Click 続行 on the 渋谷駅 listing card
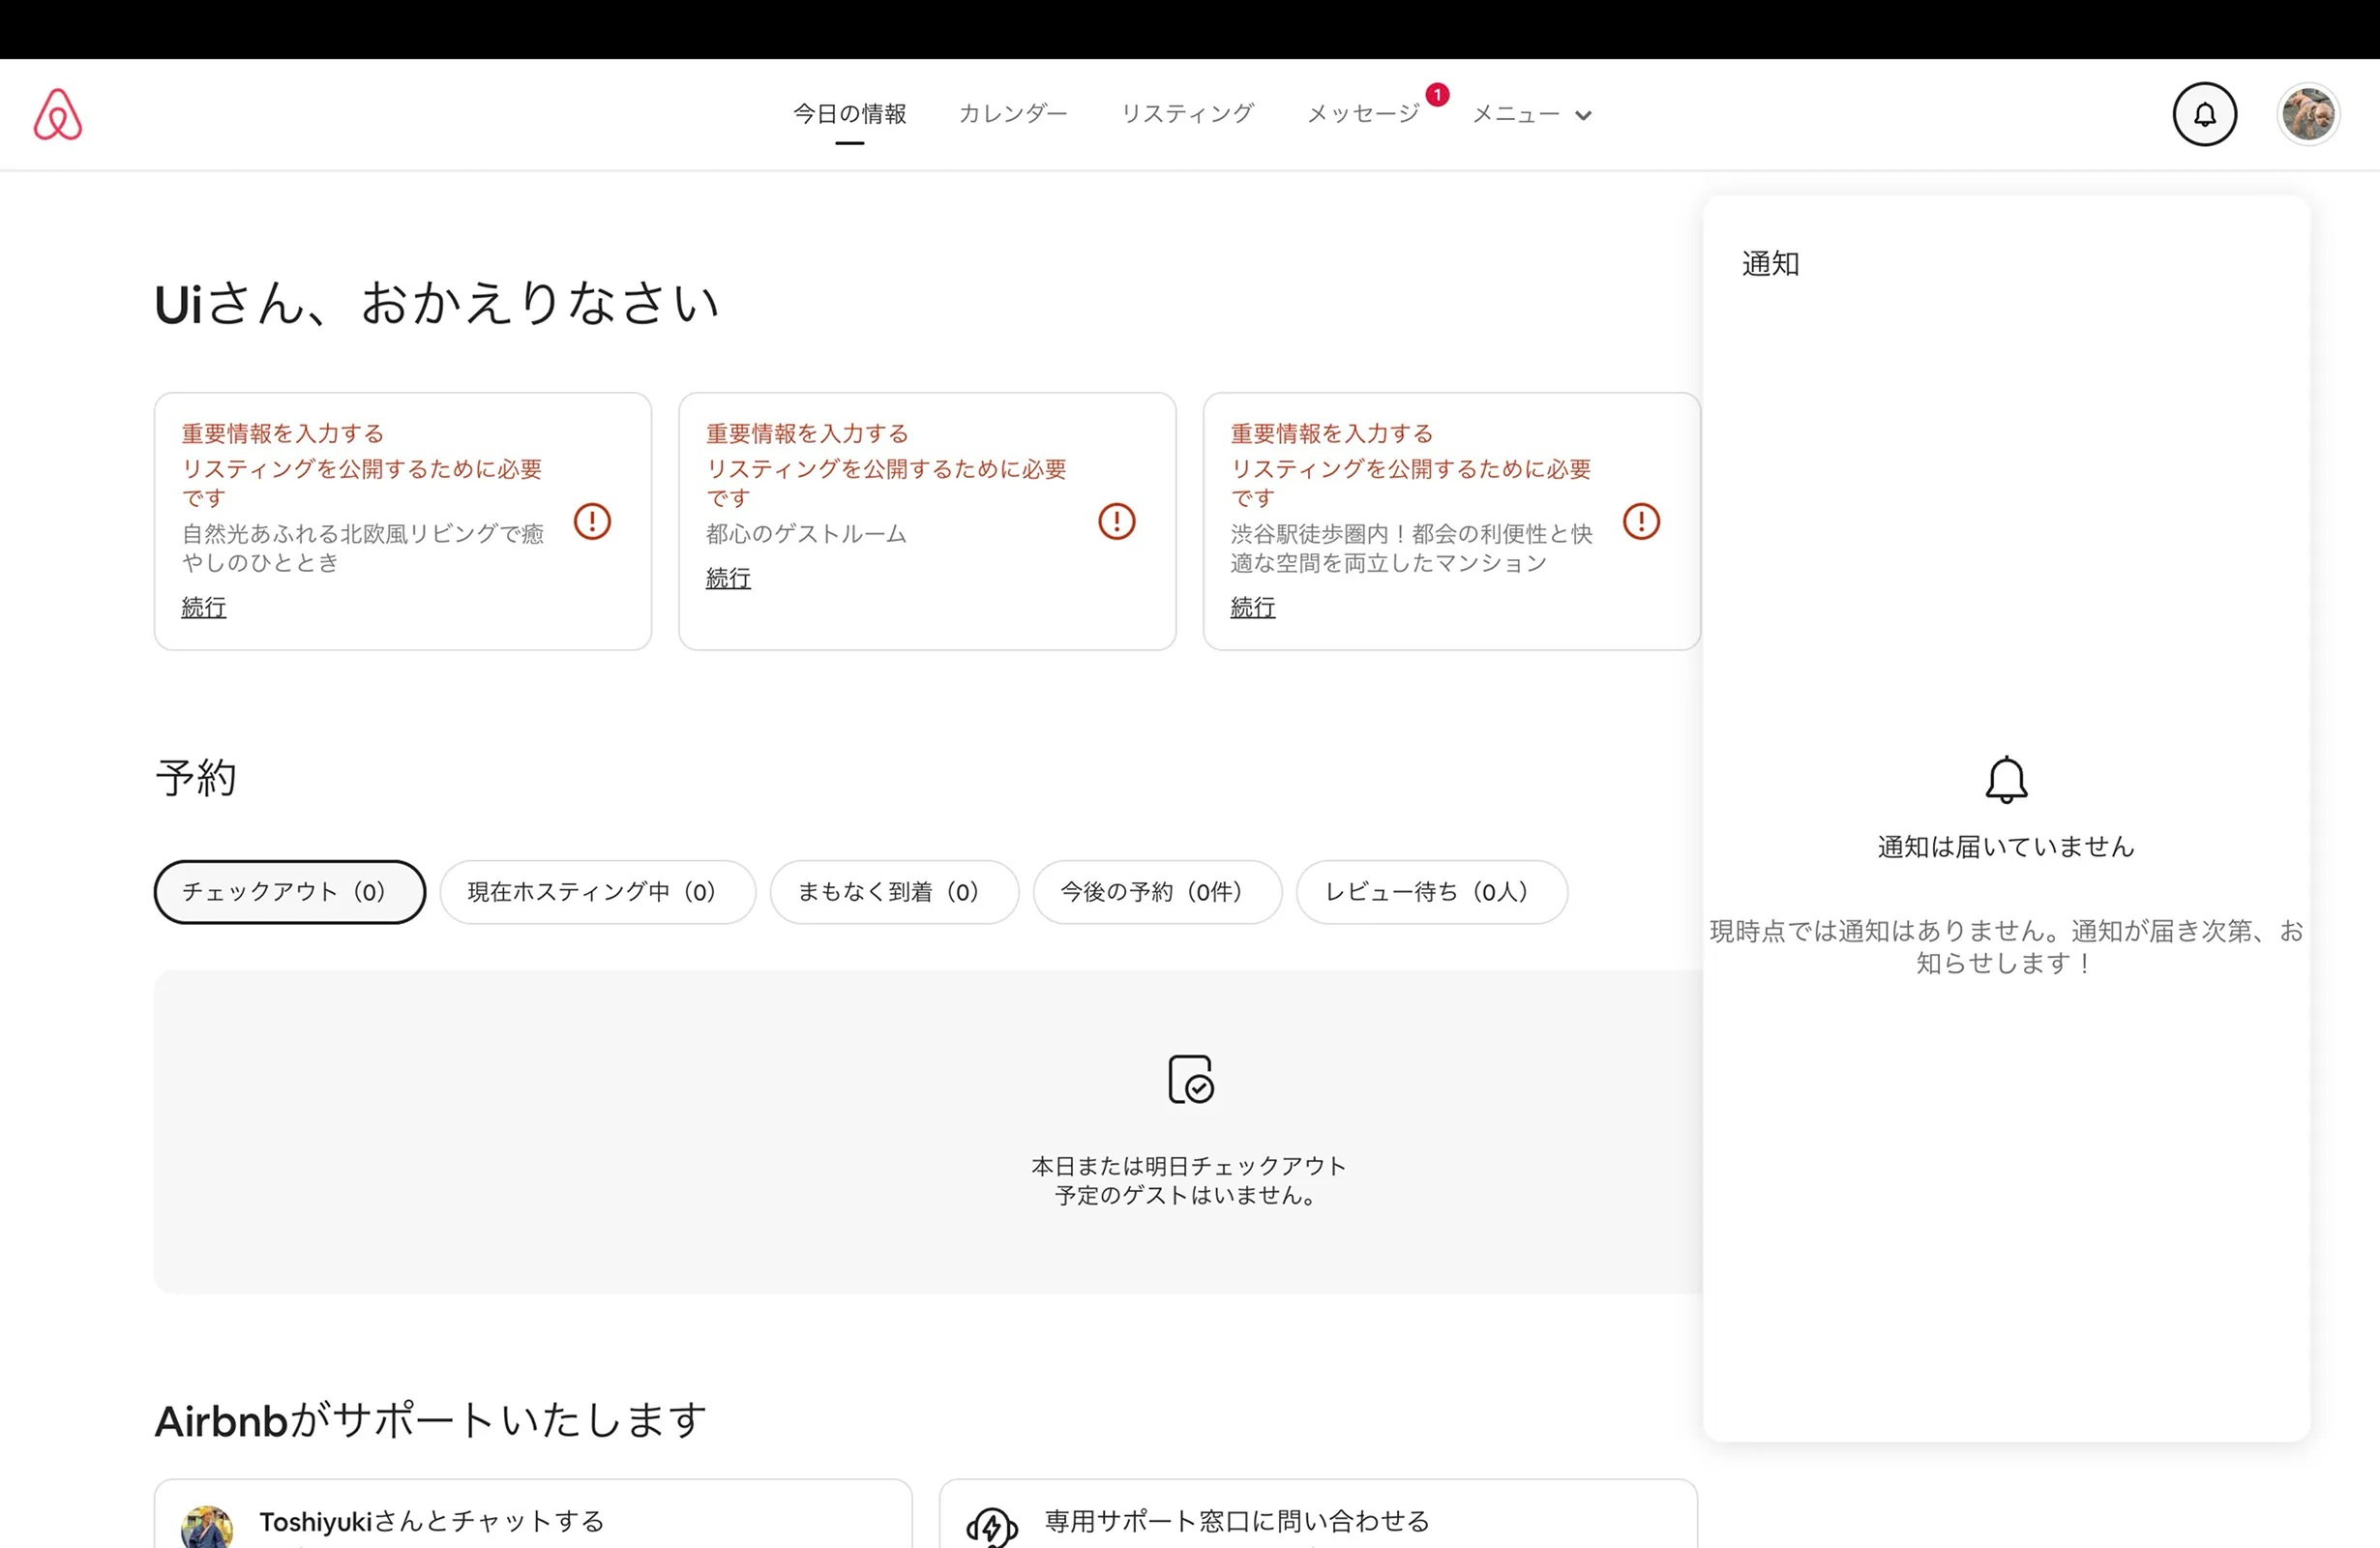Screen dimensions: 2380x1548 (x=1252, y=607)
